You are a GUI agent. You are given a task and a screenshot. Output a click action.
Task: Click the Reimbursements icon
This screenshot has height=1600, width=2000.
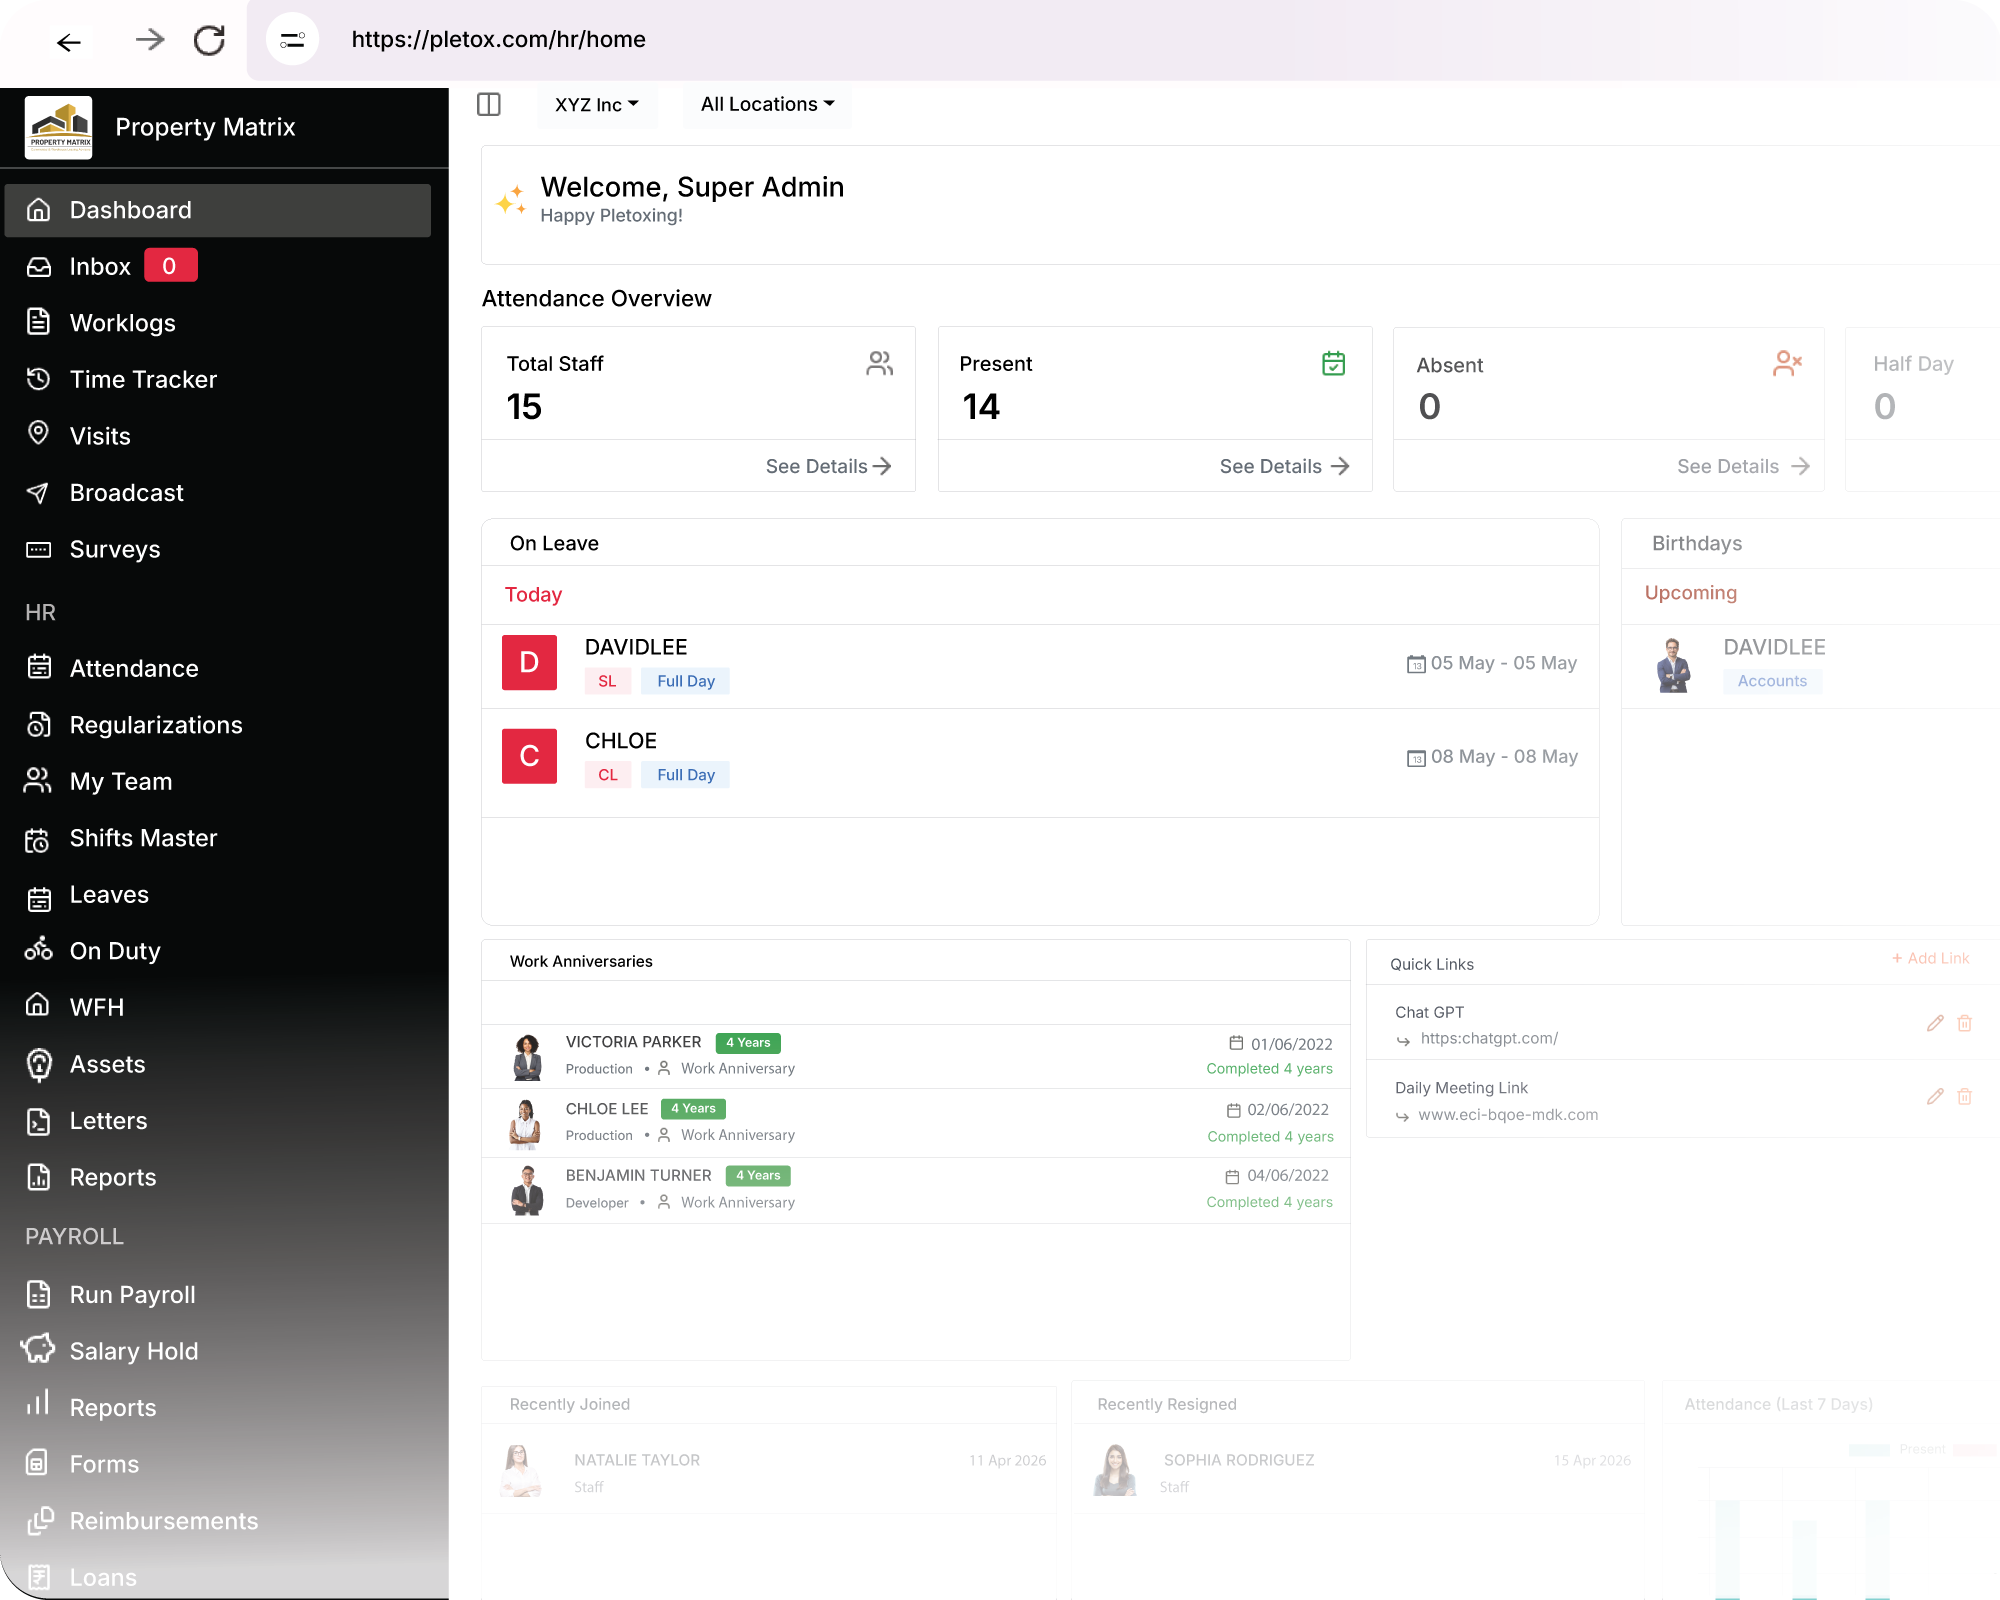[38, 1520]
